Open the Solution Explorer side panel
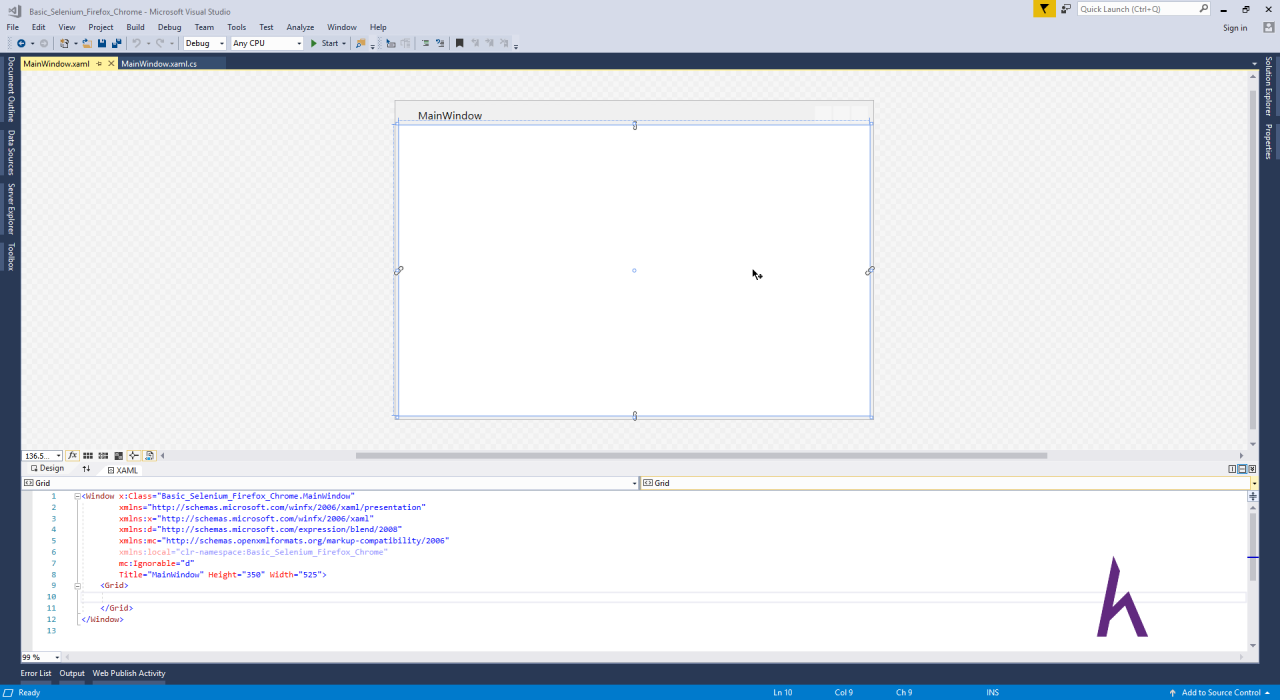Screen dimensions: 1280x700 1268,86
